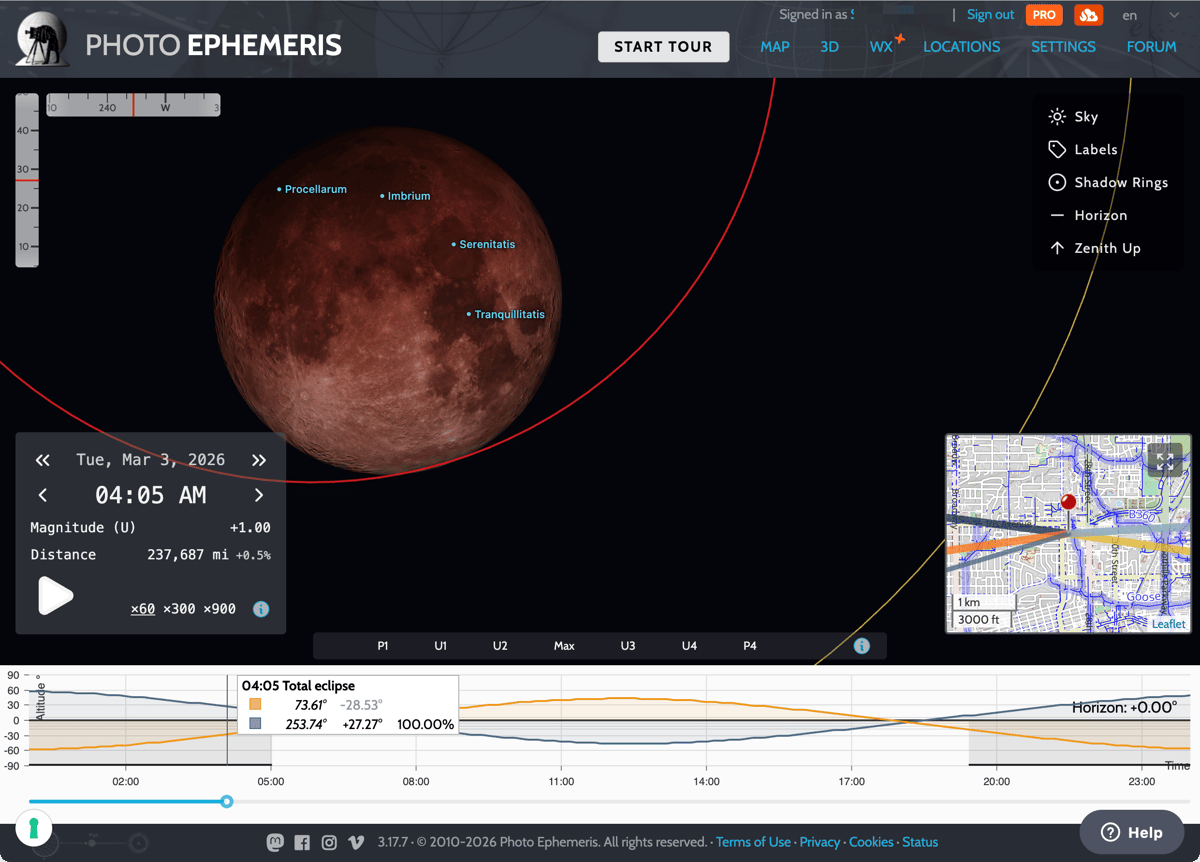The width and height of the screenshot is (1200, 862).
Task: Toggle the Labels overlay
Action: tap(1057, 149)
